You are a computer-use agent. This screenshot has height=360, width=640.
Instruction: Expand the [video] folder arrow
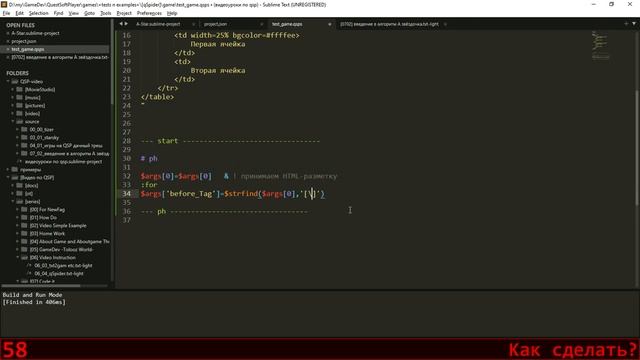[13, 113]
